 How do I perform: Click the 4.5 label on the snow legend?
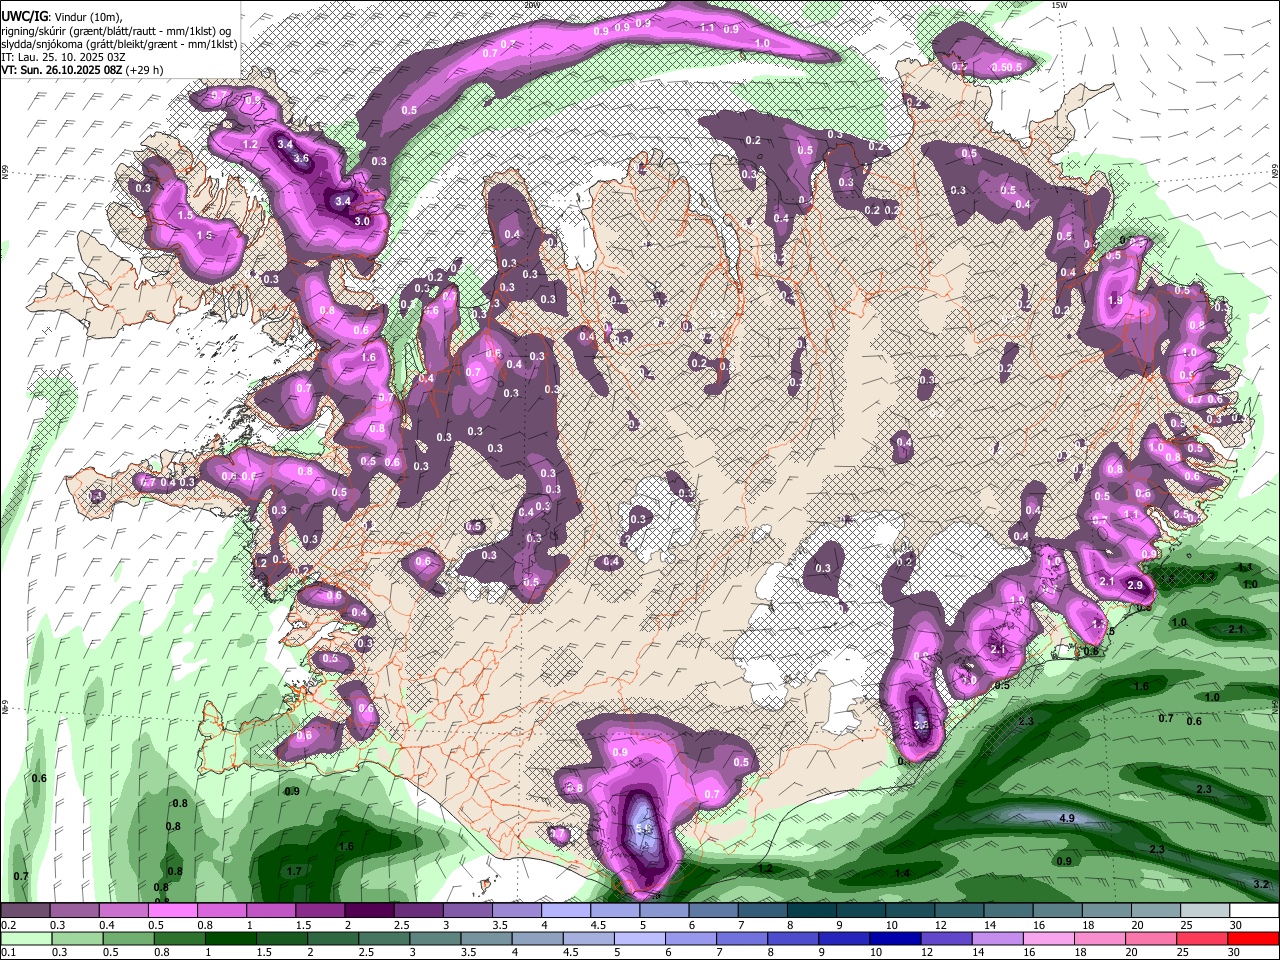tap(599, 925)
